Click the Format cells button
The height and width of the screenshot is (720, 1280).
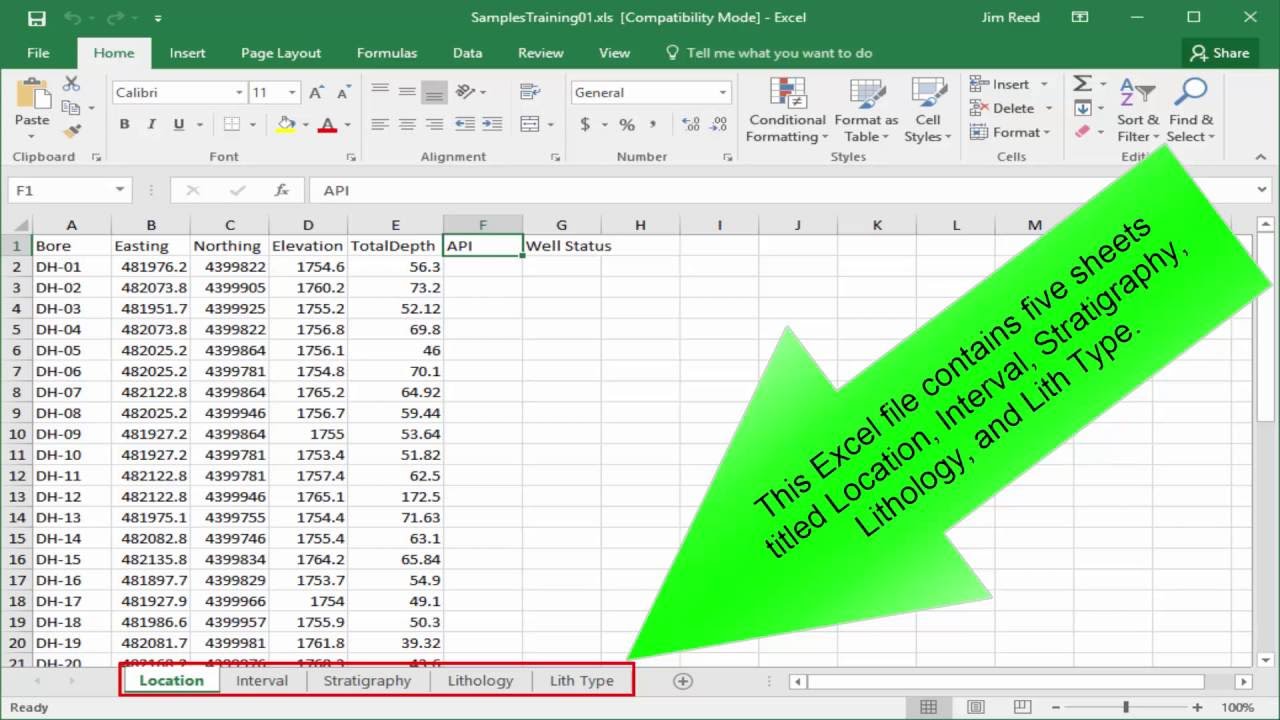(1010, 132)
